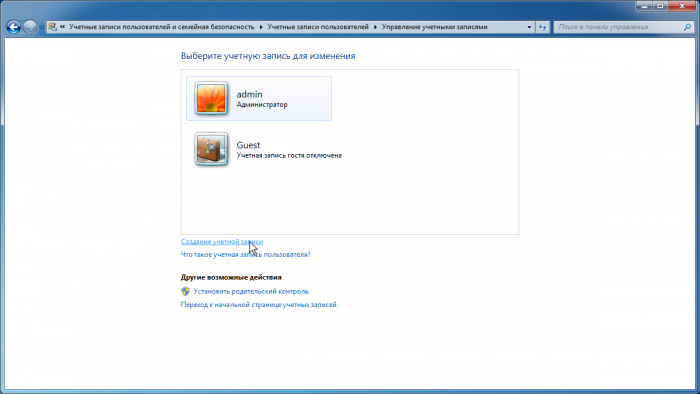Select breadcrumb 'Управление учетными записями'

pyautogui.click(x=434, y=27)
